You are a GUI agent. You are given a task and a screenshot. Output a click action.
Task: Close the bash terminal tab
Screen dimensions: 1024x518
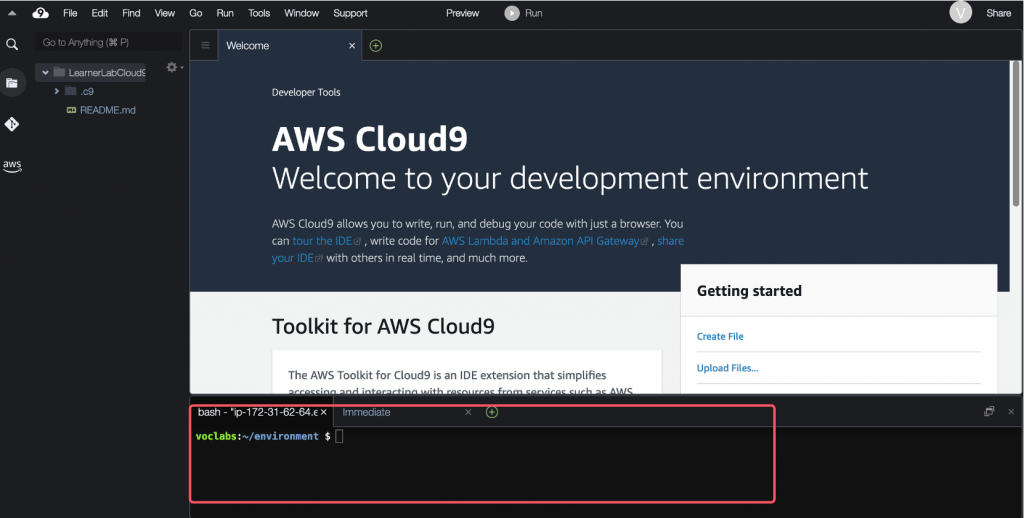323,412
